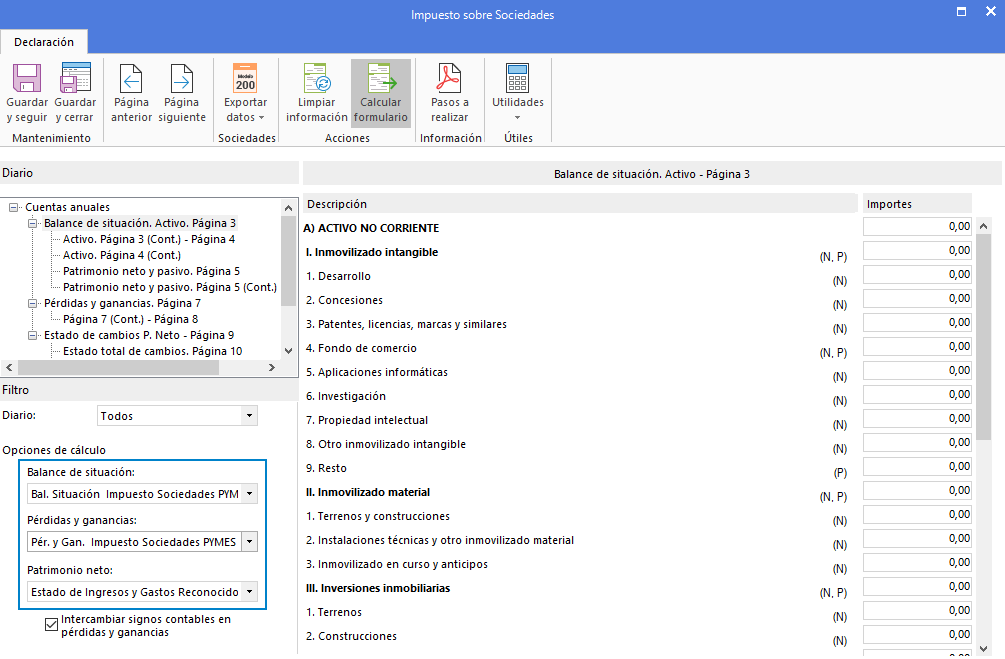The image size is (1005, 659).
Task: Select Activo. Página 3 (Cont.) - Página 4
Action: tap(149, 239)
